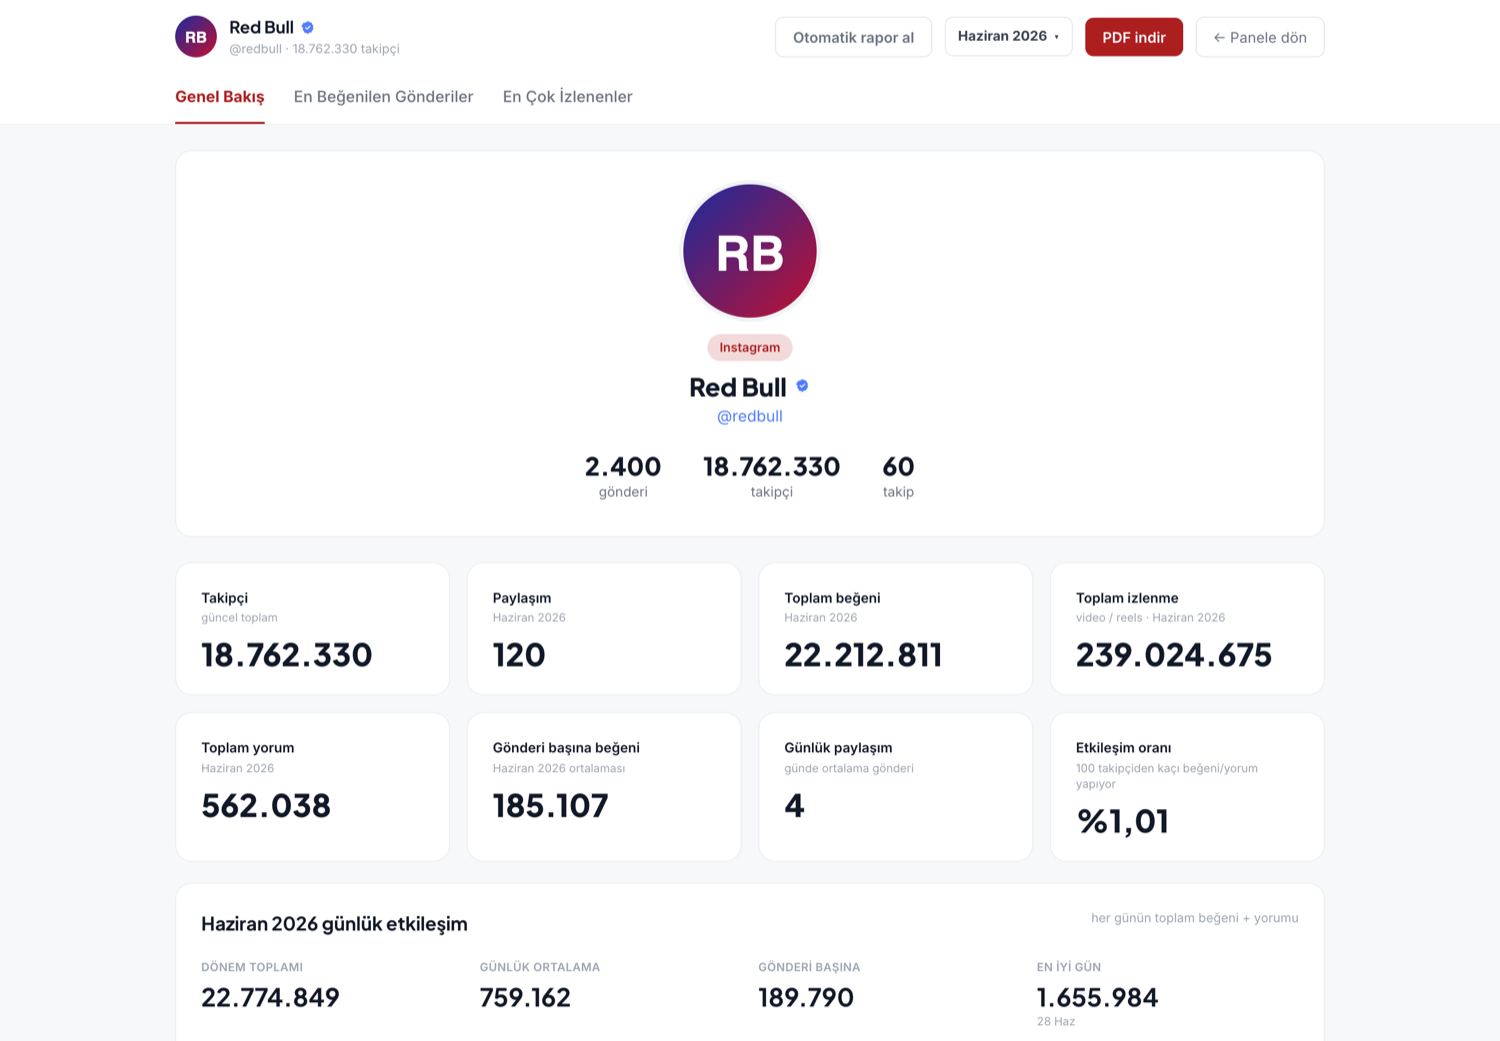Click Otomatik rapor al button
The image size is (1500, 1041).
point(853,37)
